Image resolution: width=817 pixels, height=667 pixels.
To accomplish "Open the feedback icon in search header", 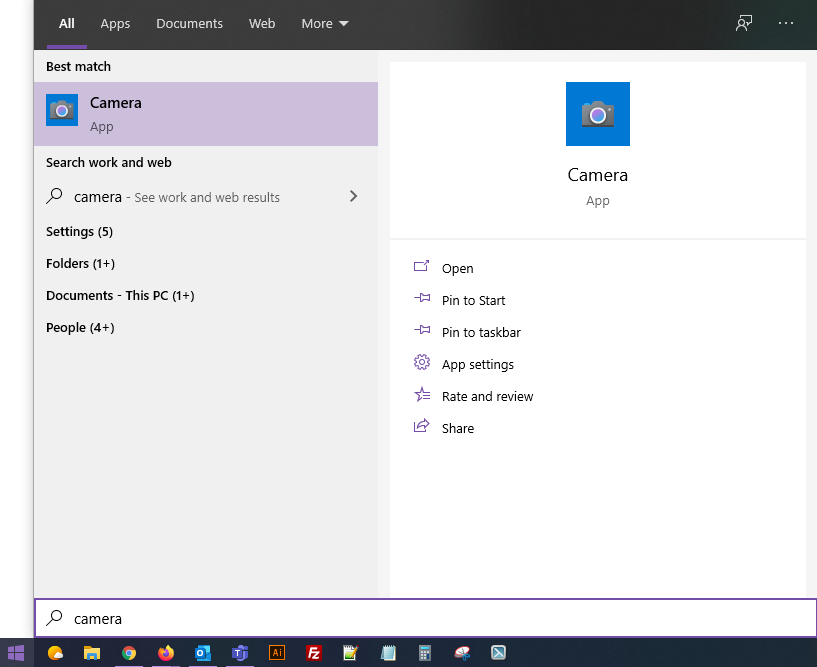I will tap(744, 23).
